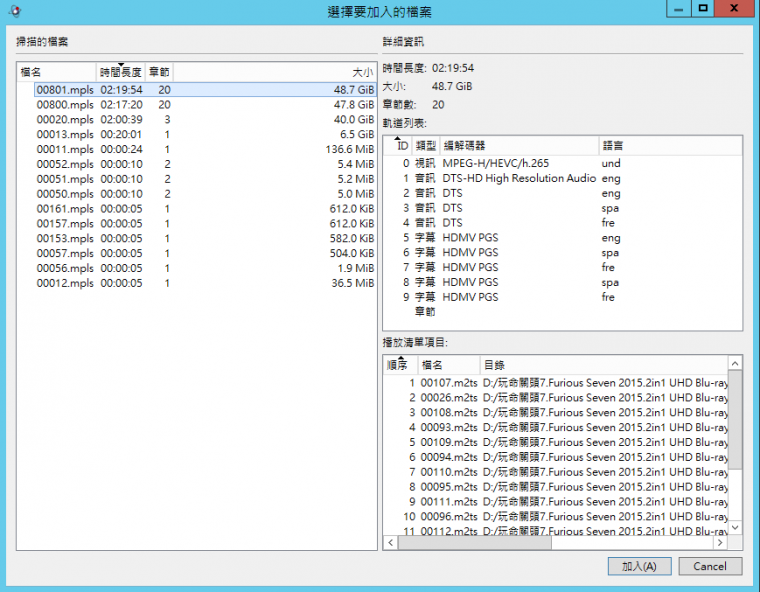The width and height of the screenshot is (760, 592).
Task: Select the 章節 entry in track list
Action: coord(563,312)
